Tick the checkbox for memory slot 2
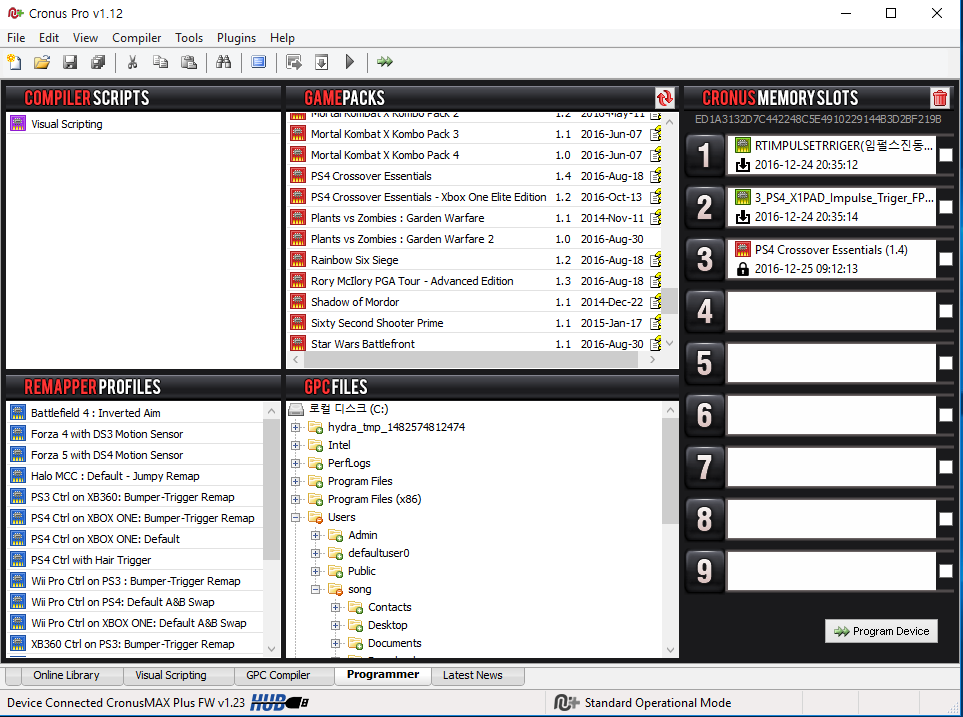 pyautogui.click(x=946, y=207)
